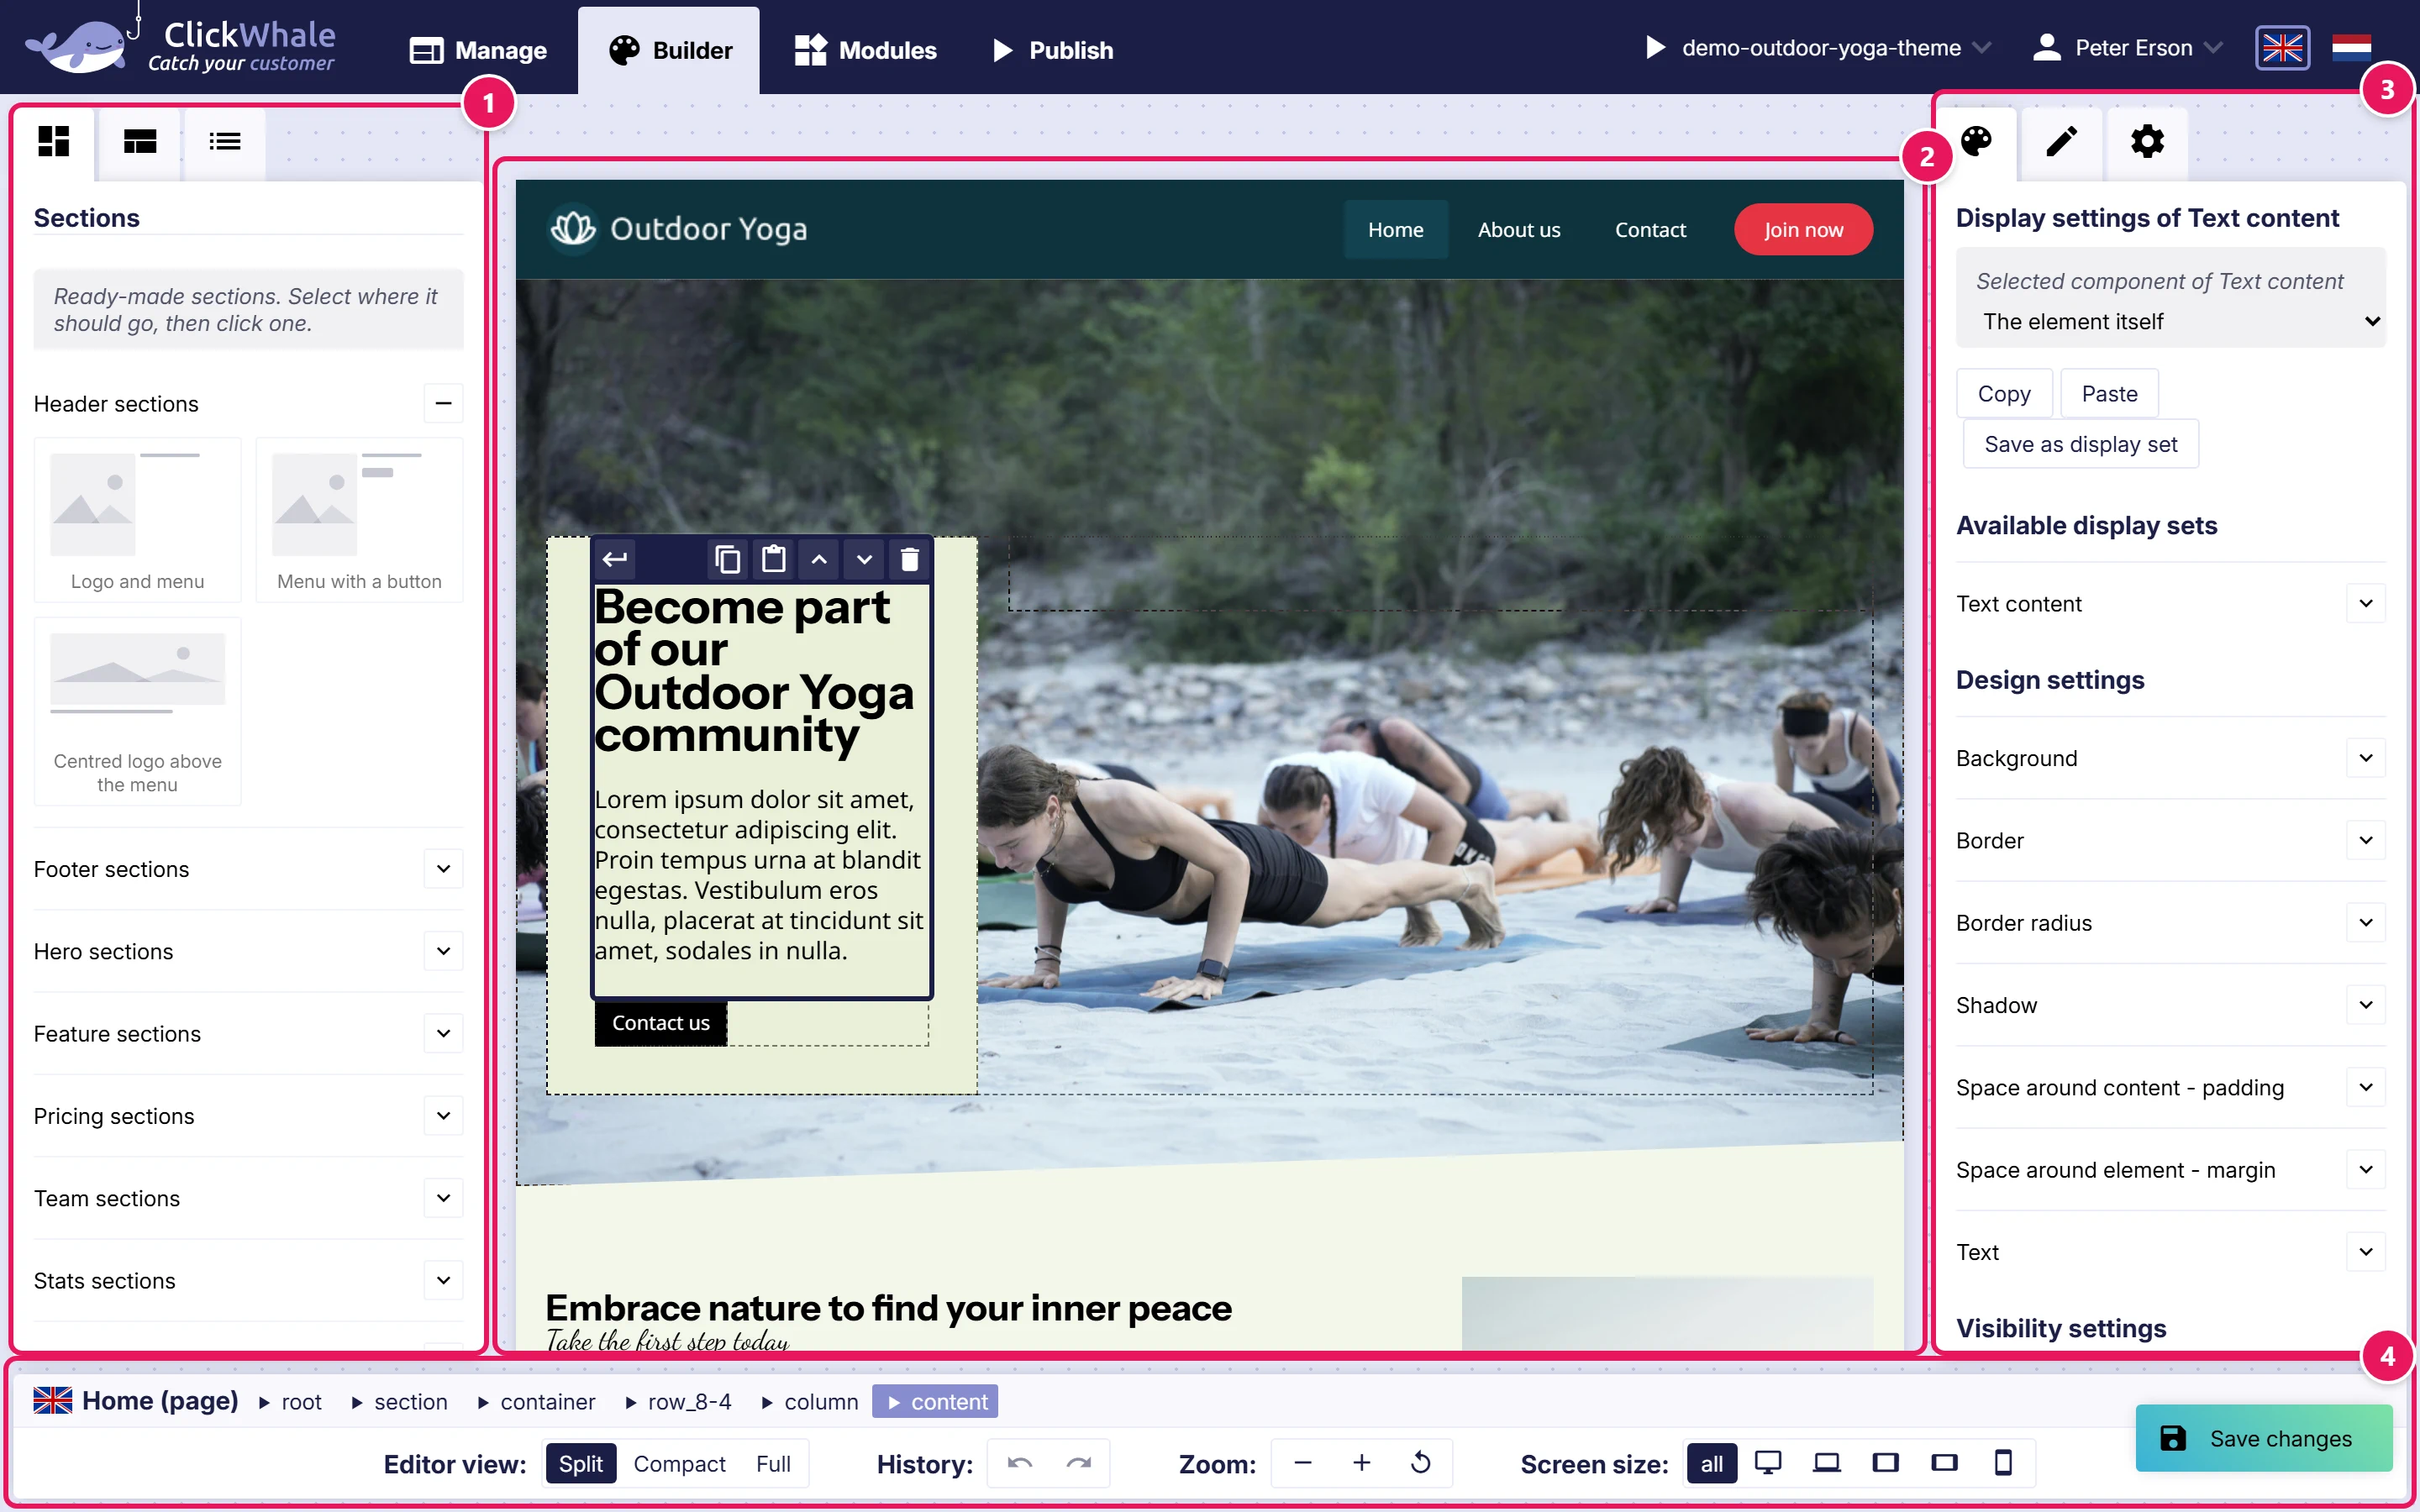Open the Modules menu
Viewport: 2420px width, 1512px height.
(866, 50)
